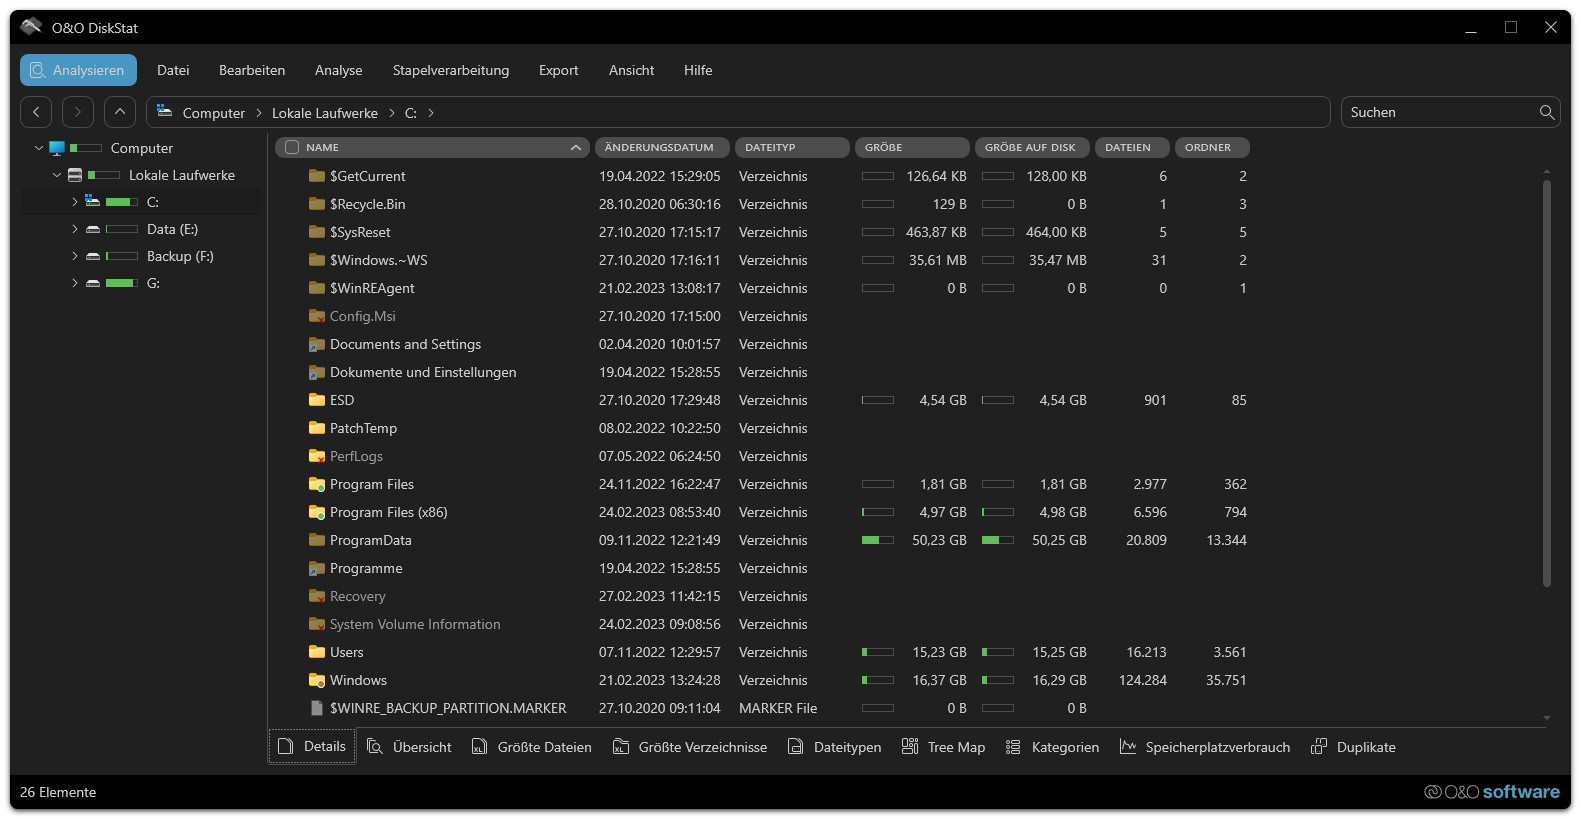Open the Stapelverarbeitung menu
Screen dimensions: 1581x819
click(451, 70)
